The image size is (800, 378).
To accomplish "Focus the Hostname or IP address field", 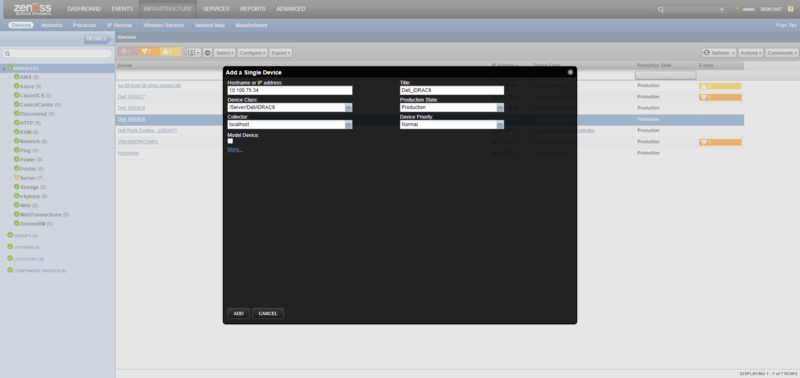I will tap(290, 90).
